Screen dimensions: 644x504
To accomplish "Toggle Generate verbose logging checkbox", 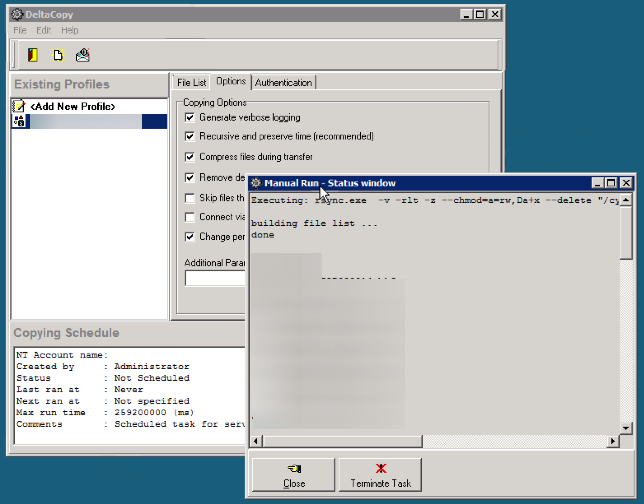I will tap(190, 117).
